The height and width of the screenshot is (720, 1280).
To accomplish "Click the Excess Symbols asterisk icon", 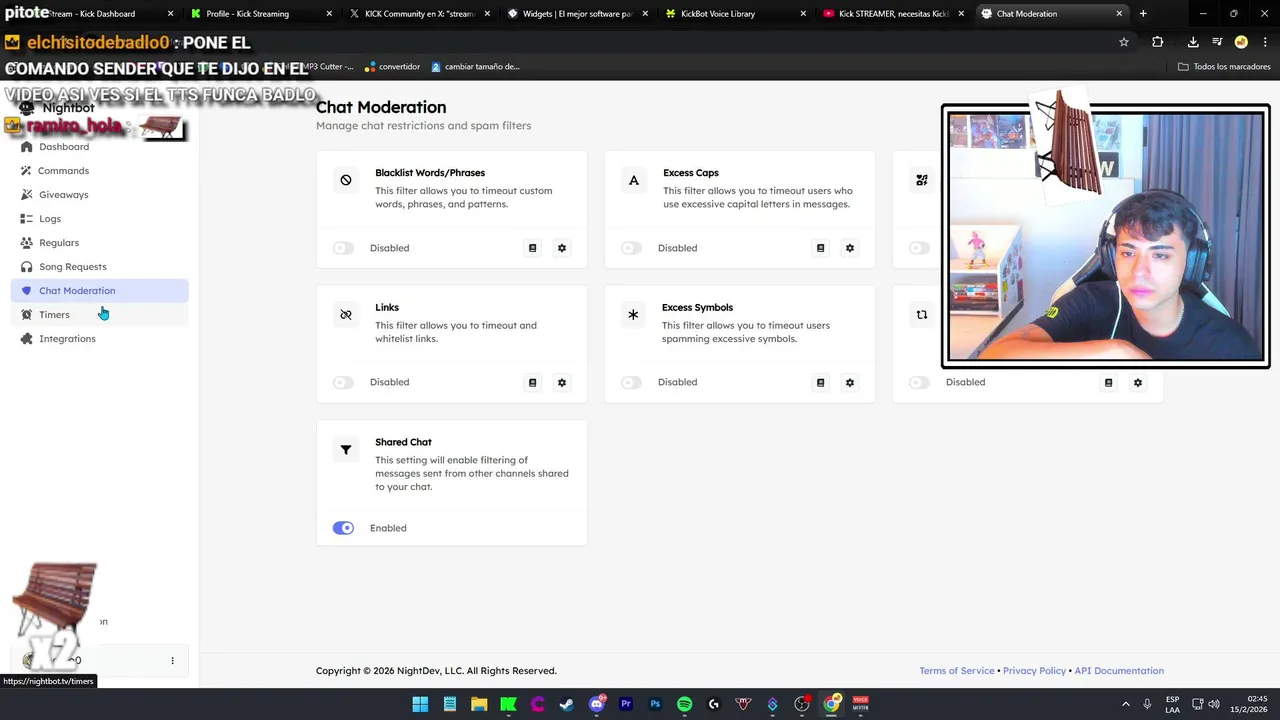I will 633,314.
